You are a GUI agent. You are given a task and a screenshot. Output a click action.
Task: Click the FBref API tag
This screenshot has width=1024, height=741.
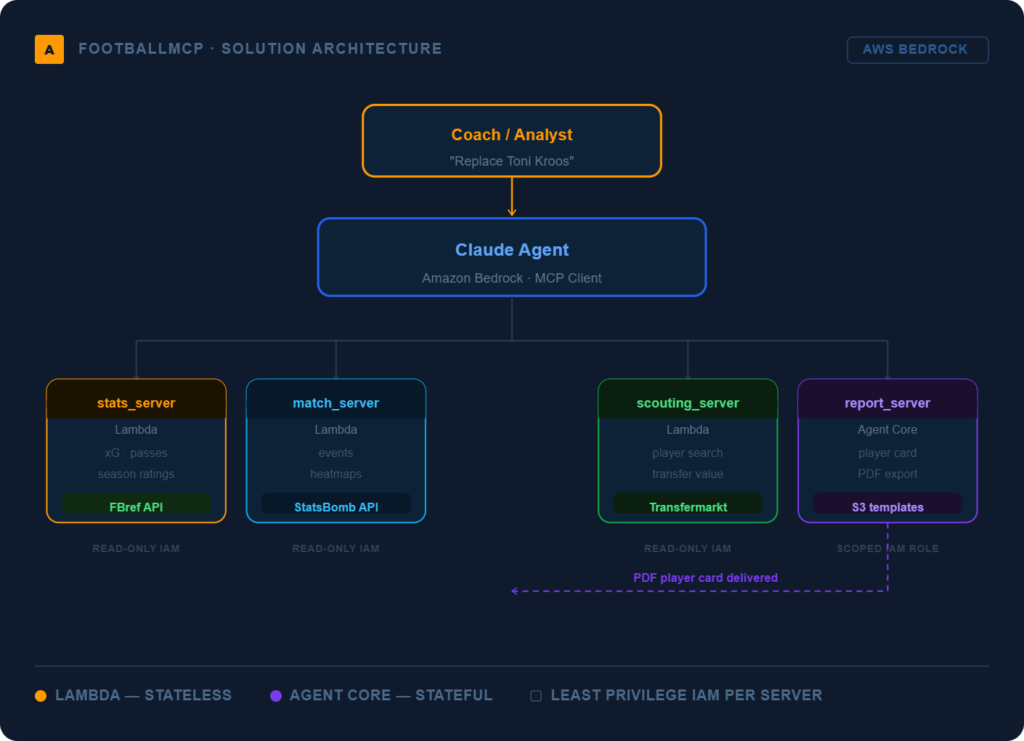point(136,506)
